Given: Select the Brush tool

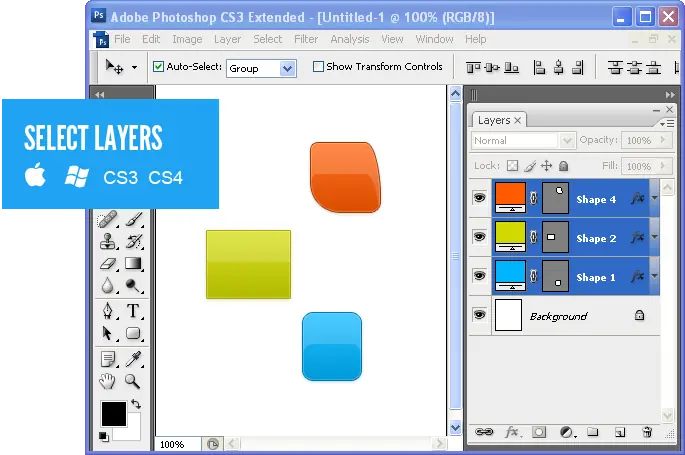Looking at the screenshot, I should [134, 219].
